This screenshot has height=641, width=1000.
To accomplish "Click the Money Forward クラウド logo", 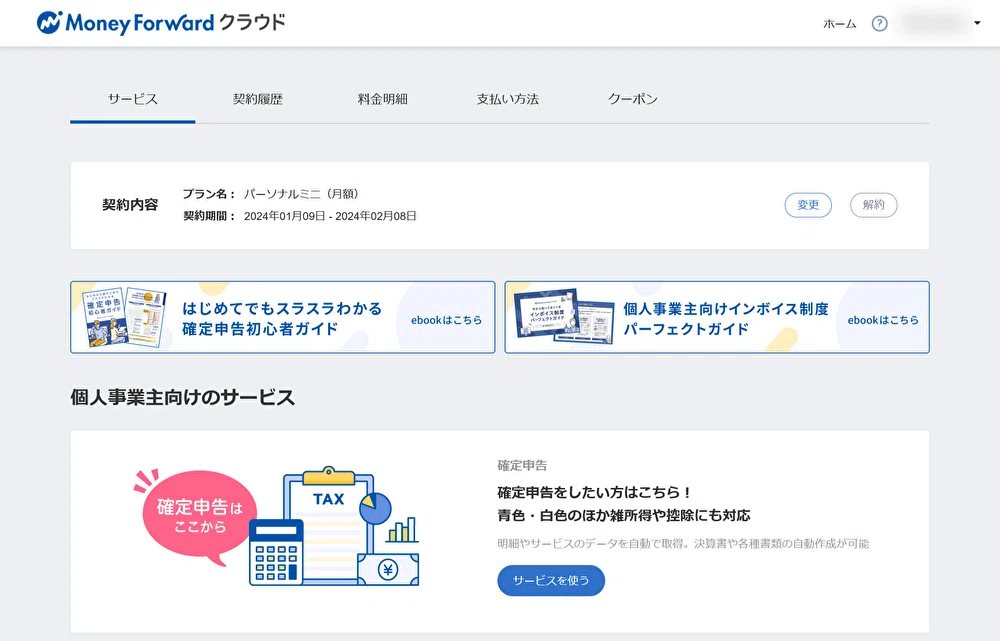I will 161,23.
